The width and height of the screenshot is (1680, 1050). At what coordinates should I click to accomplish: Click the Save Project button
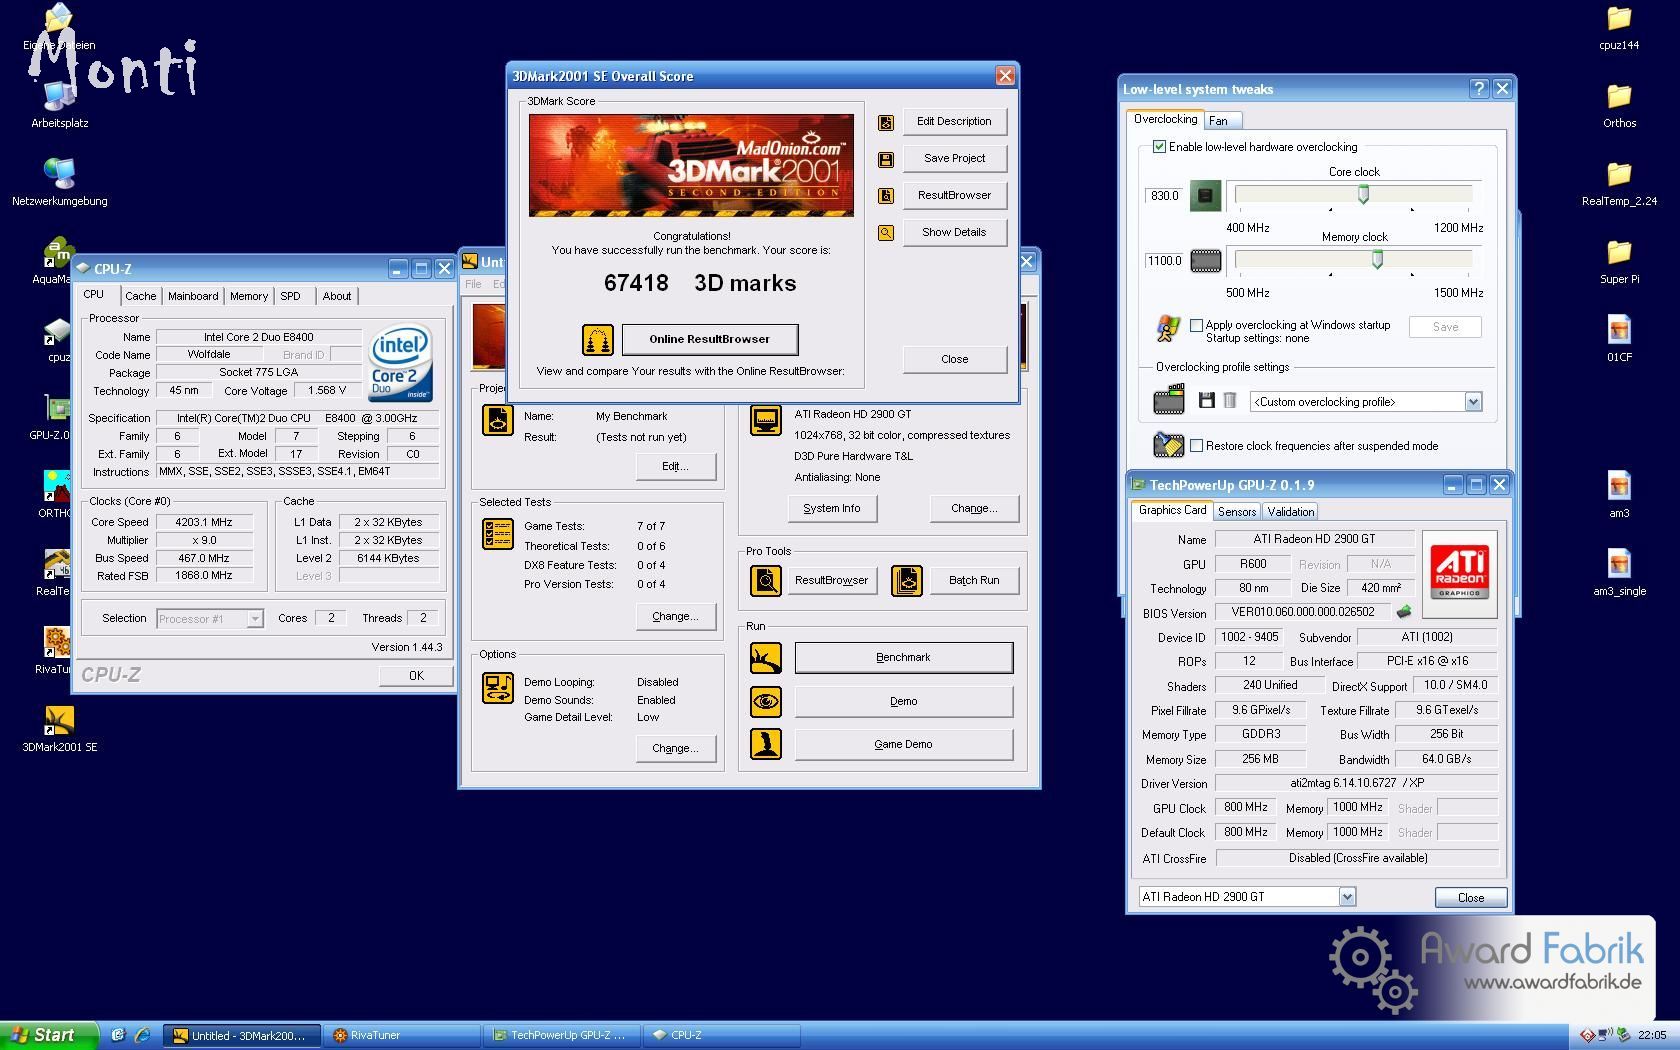954,159
